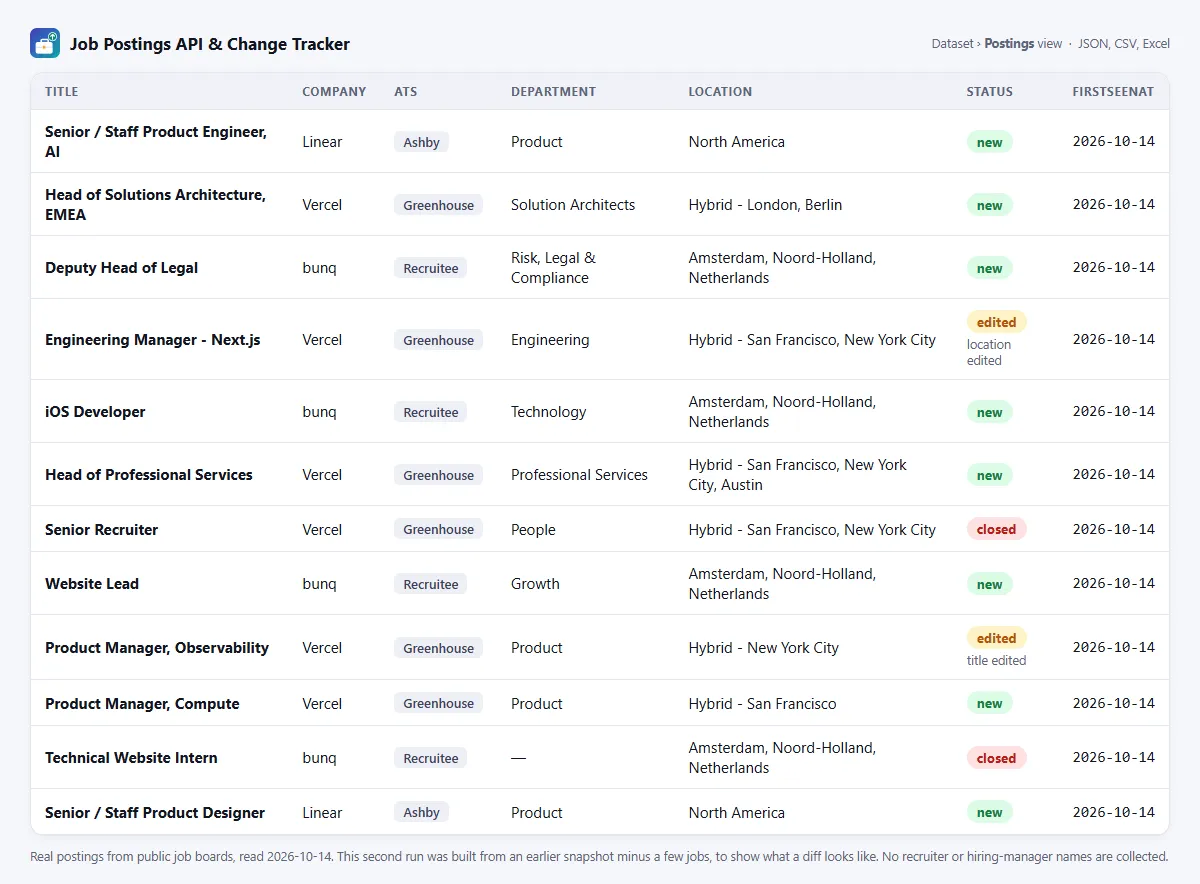Select 'Senior / Staff Product Engineer, AI' title
Screen dimensions: 1200x884
point(156,142)
